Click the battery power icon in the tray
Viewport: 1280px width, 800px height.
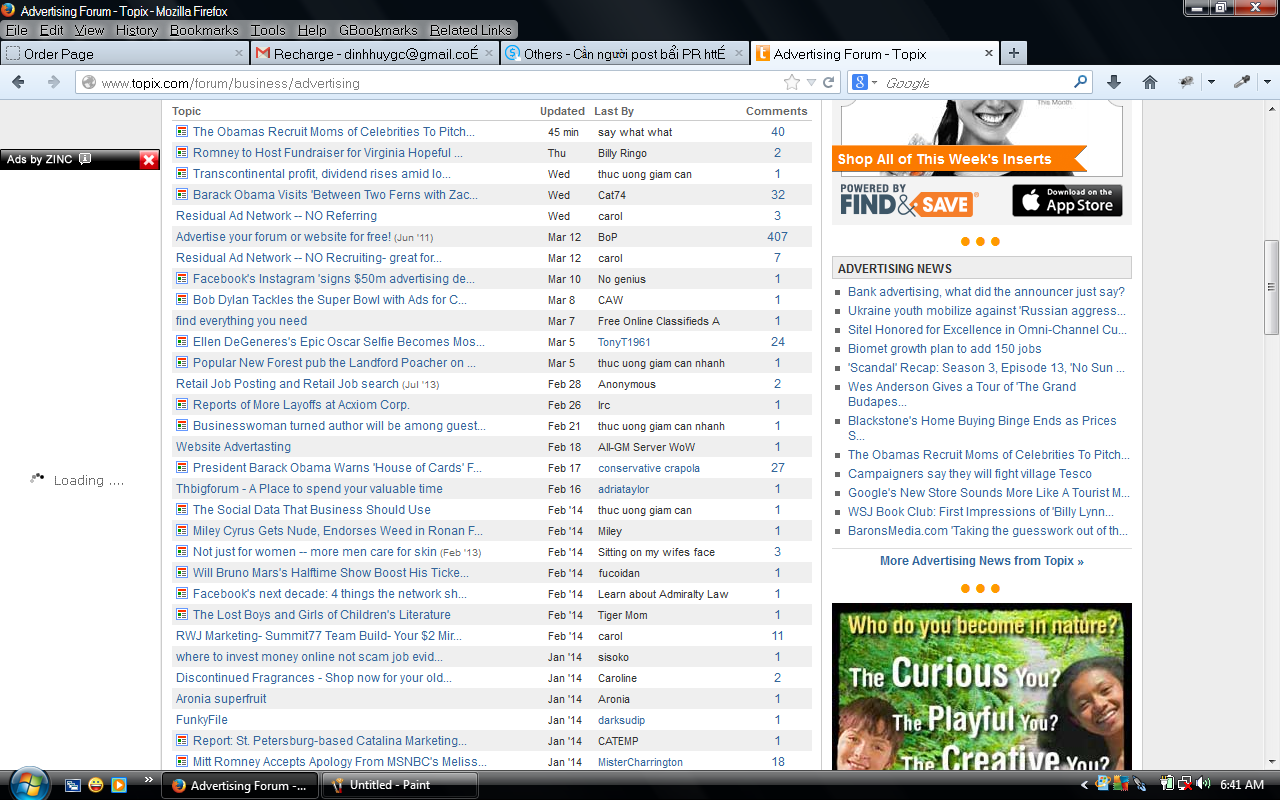[1166, 784]
